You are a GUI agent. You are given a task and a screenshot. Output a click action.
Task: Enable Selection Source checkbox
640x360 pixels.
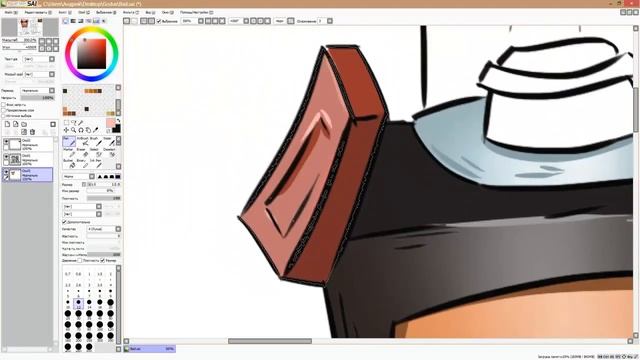pos(4,116)
